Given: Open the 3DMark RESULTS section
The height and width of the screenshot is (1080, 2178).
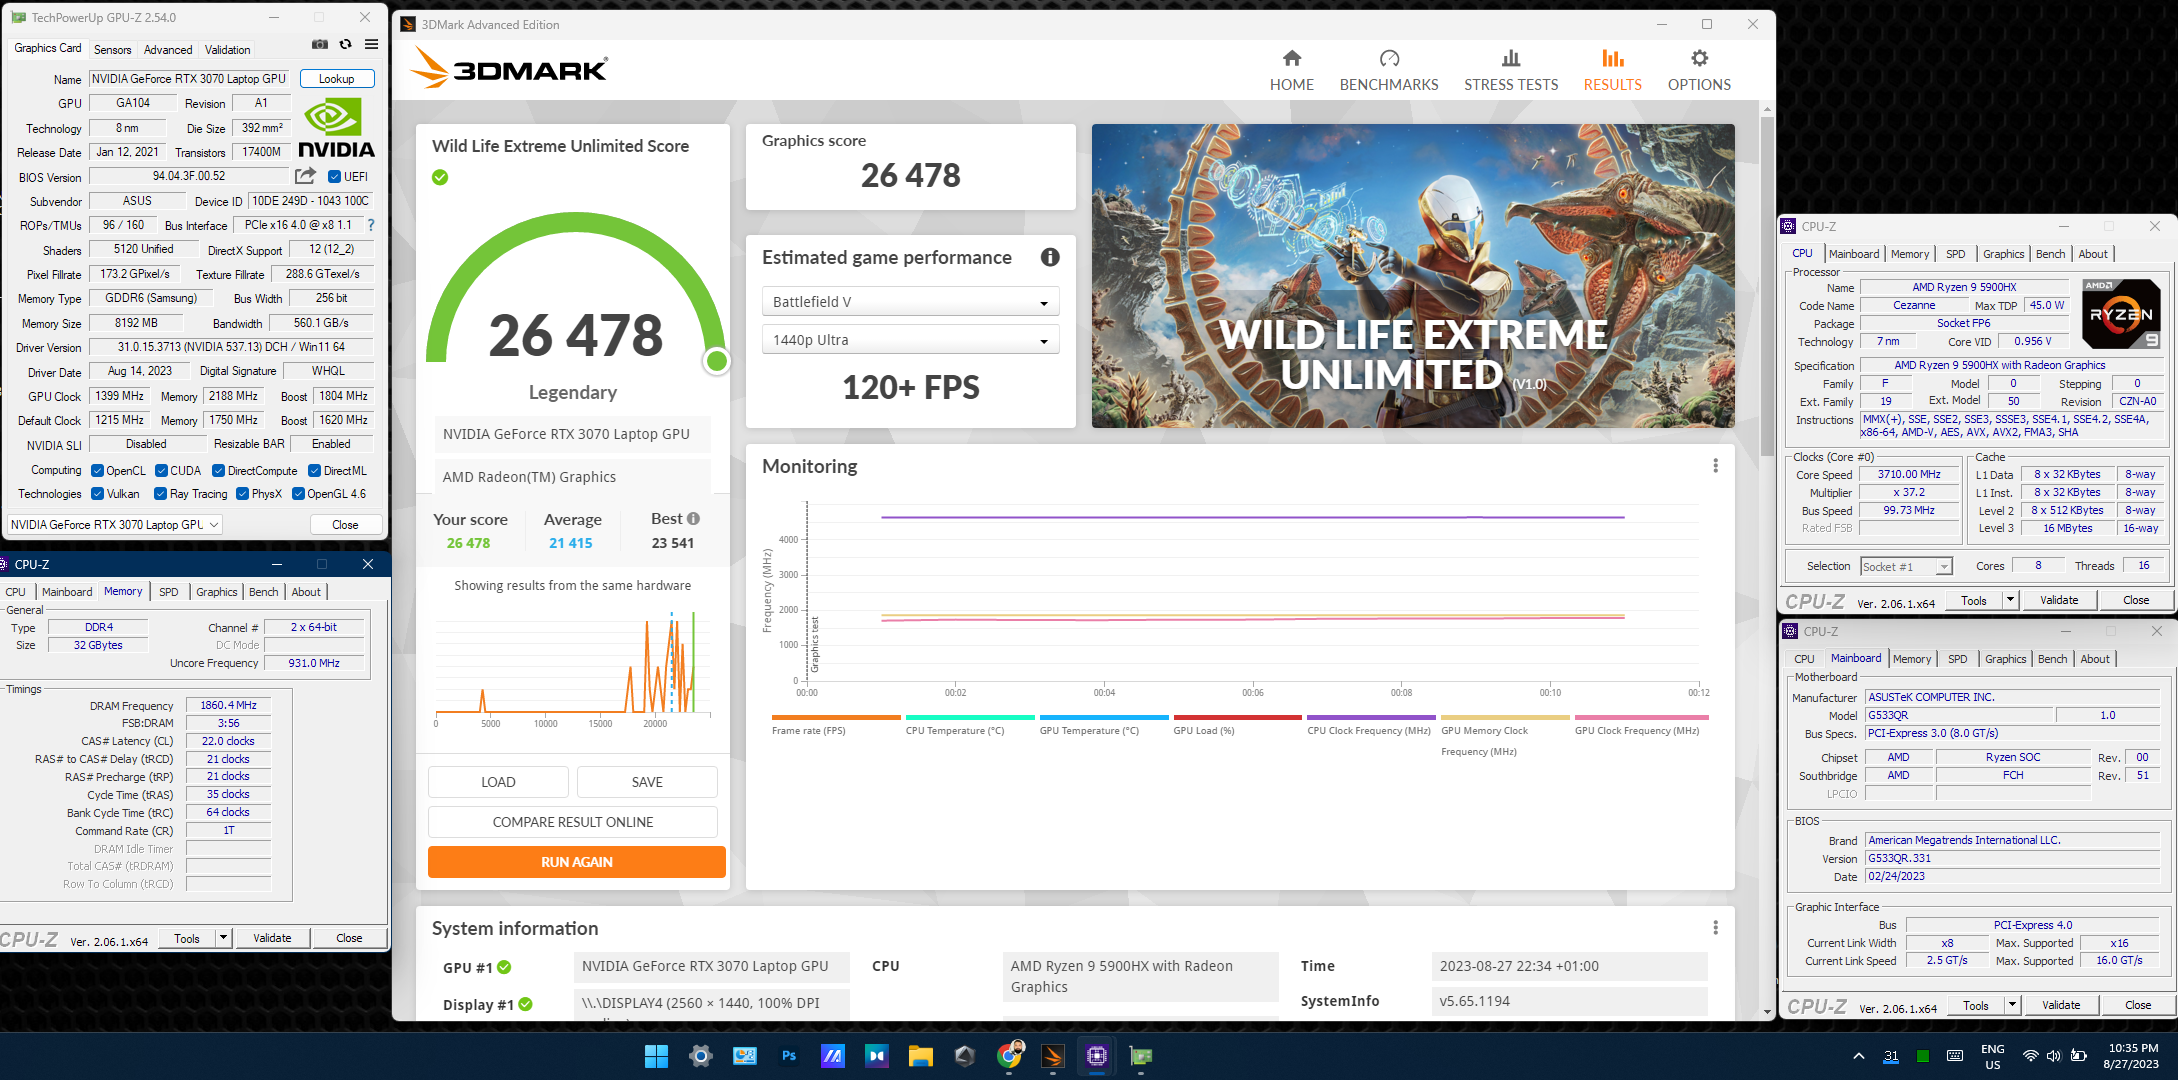Looking at the screenshot, I should 1612,70.
